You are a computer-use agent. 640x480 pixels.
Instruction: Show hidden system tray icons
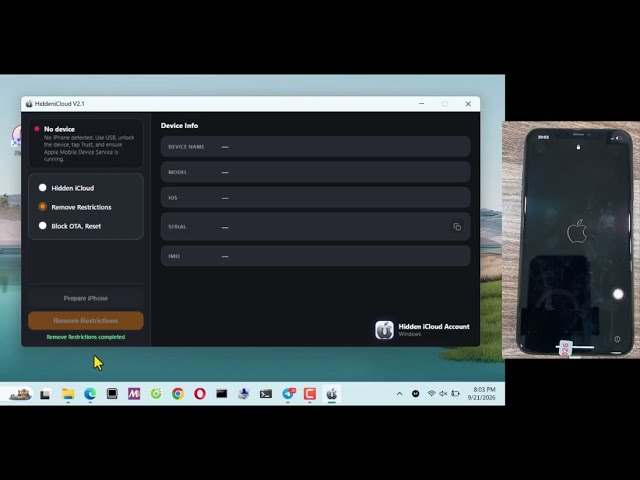point(399,393)
